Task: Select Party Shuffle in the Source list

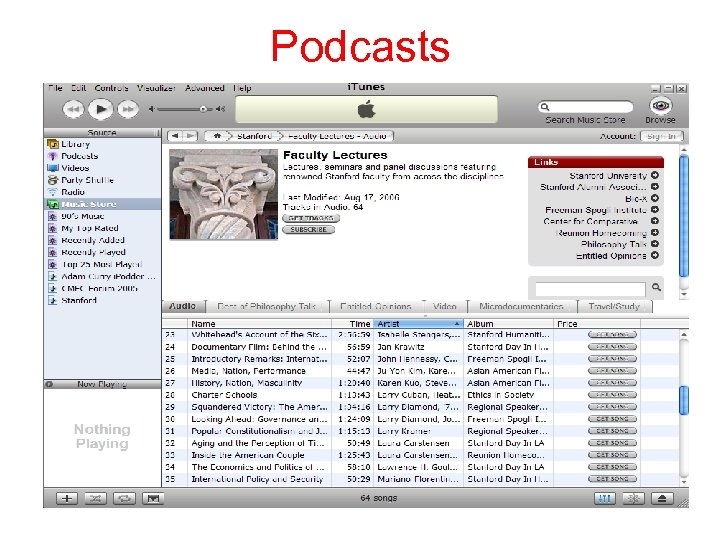Action: 87,180
